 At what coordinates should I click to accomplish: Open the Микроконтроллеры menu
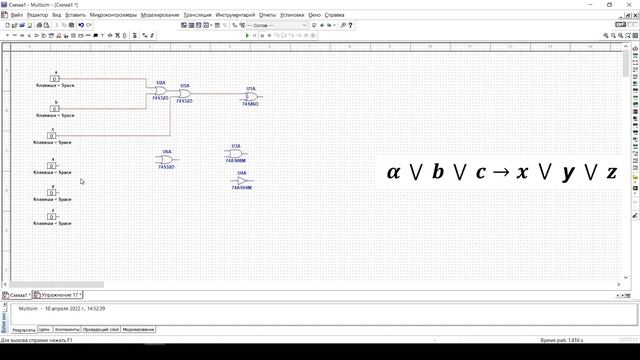click(113, 15)
